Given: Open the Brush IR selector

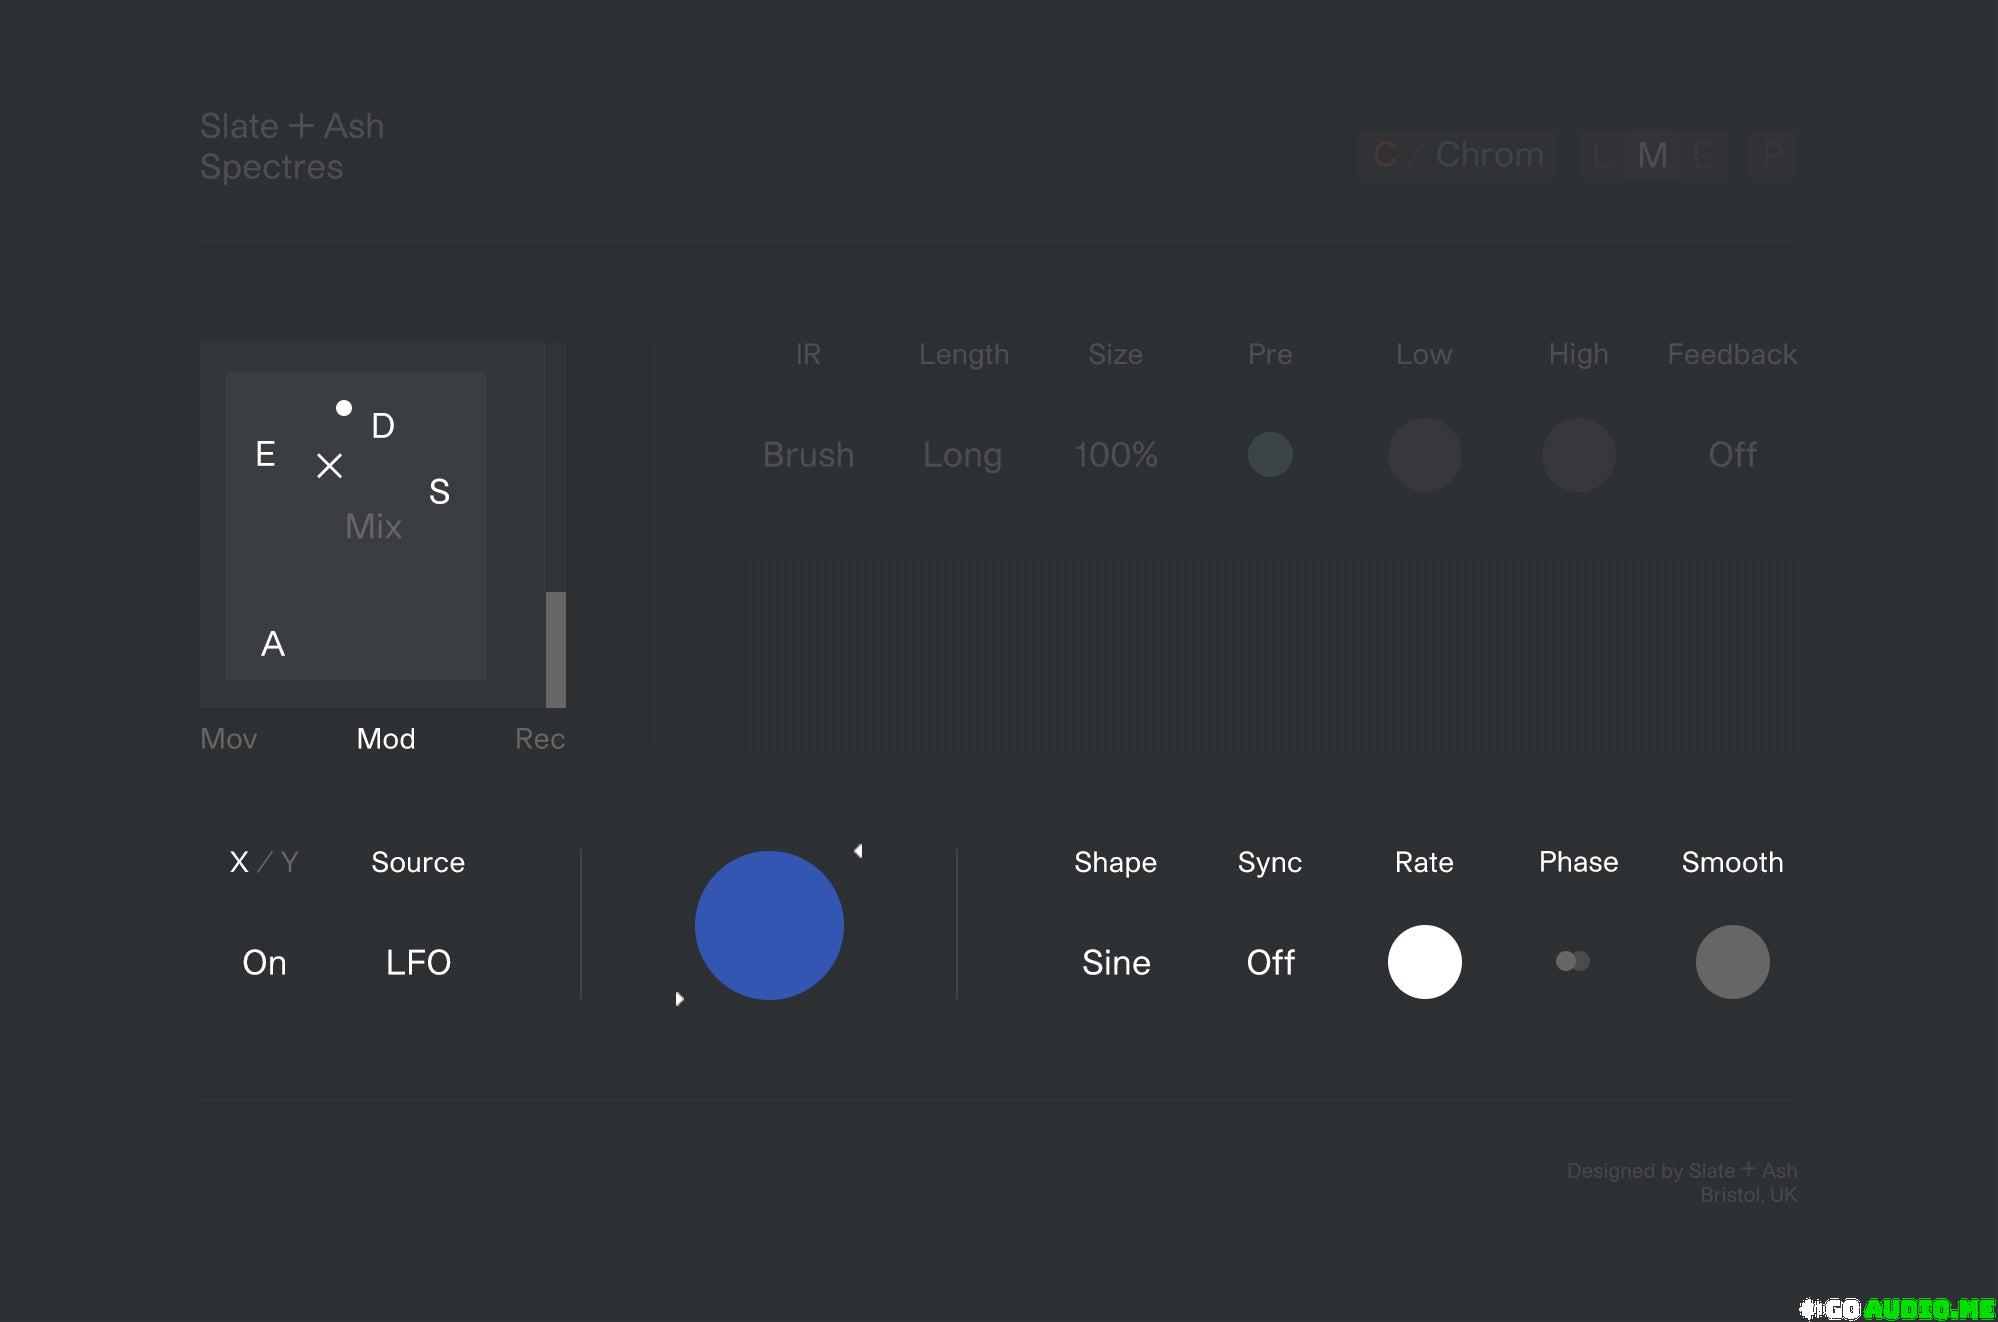Looking at the screenshot, I should click(808, 455).
